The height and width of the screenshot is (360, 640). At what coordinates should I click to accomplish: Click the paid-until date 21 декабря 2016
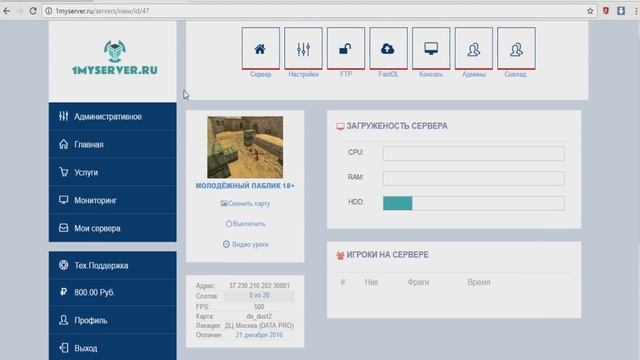pyautogui.click(x=259, y=335)
